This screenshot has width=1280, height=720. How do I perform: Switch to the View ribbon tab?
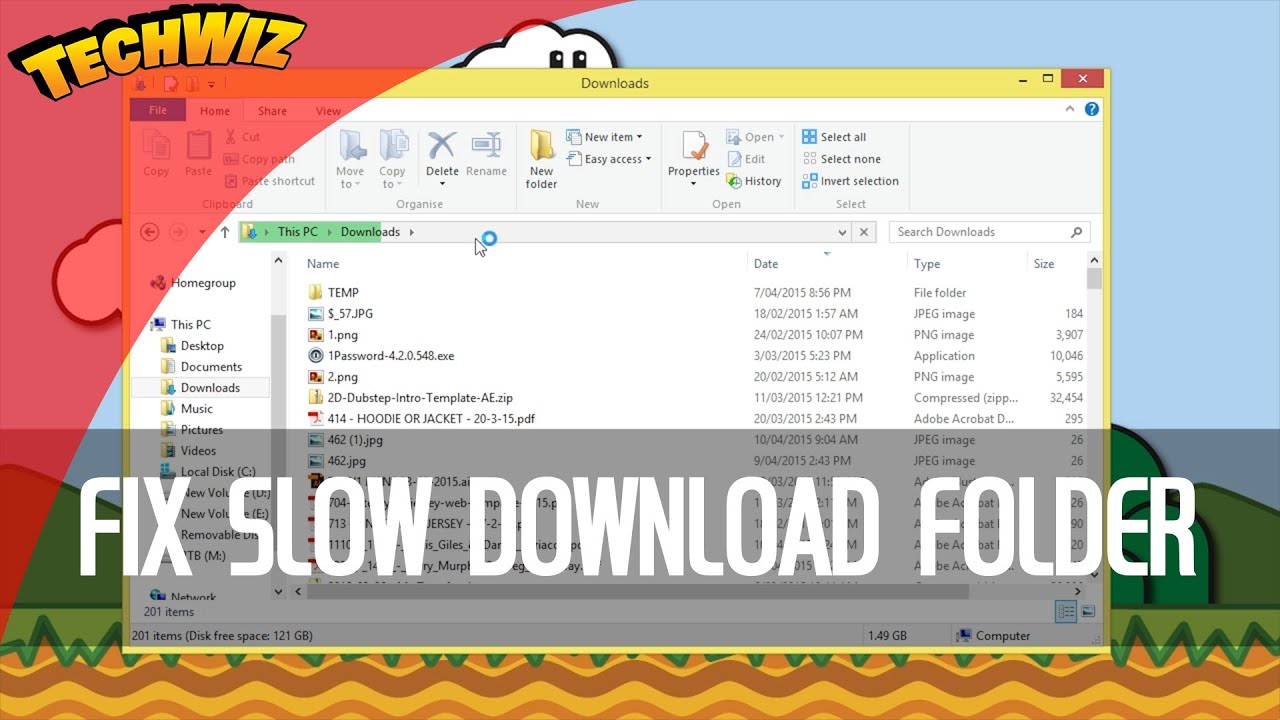[328, 111]
